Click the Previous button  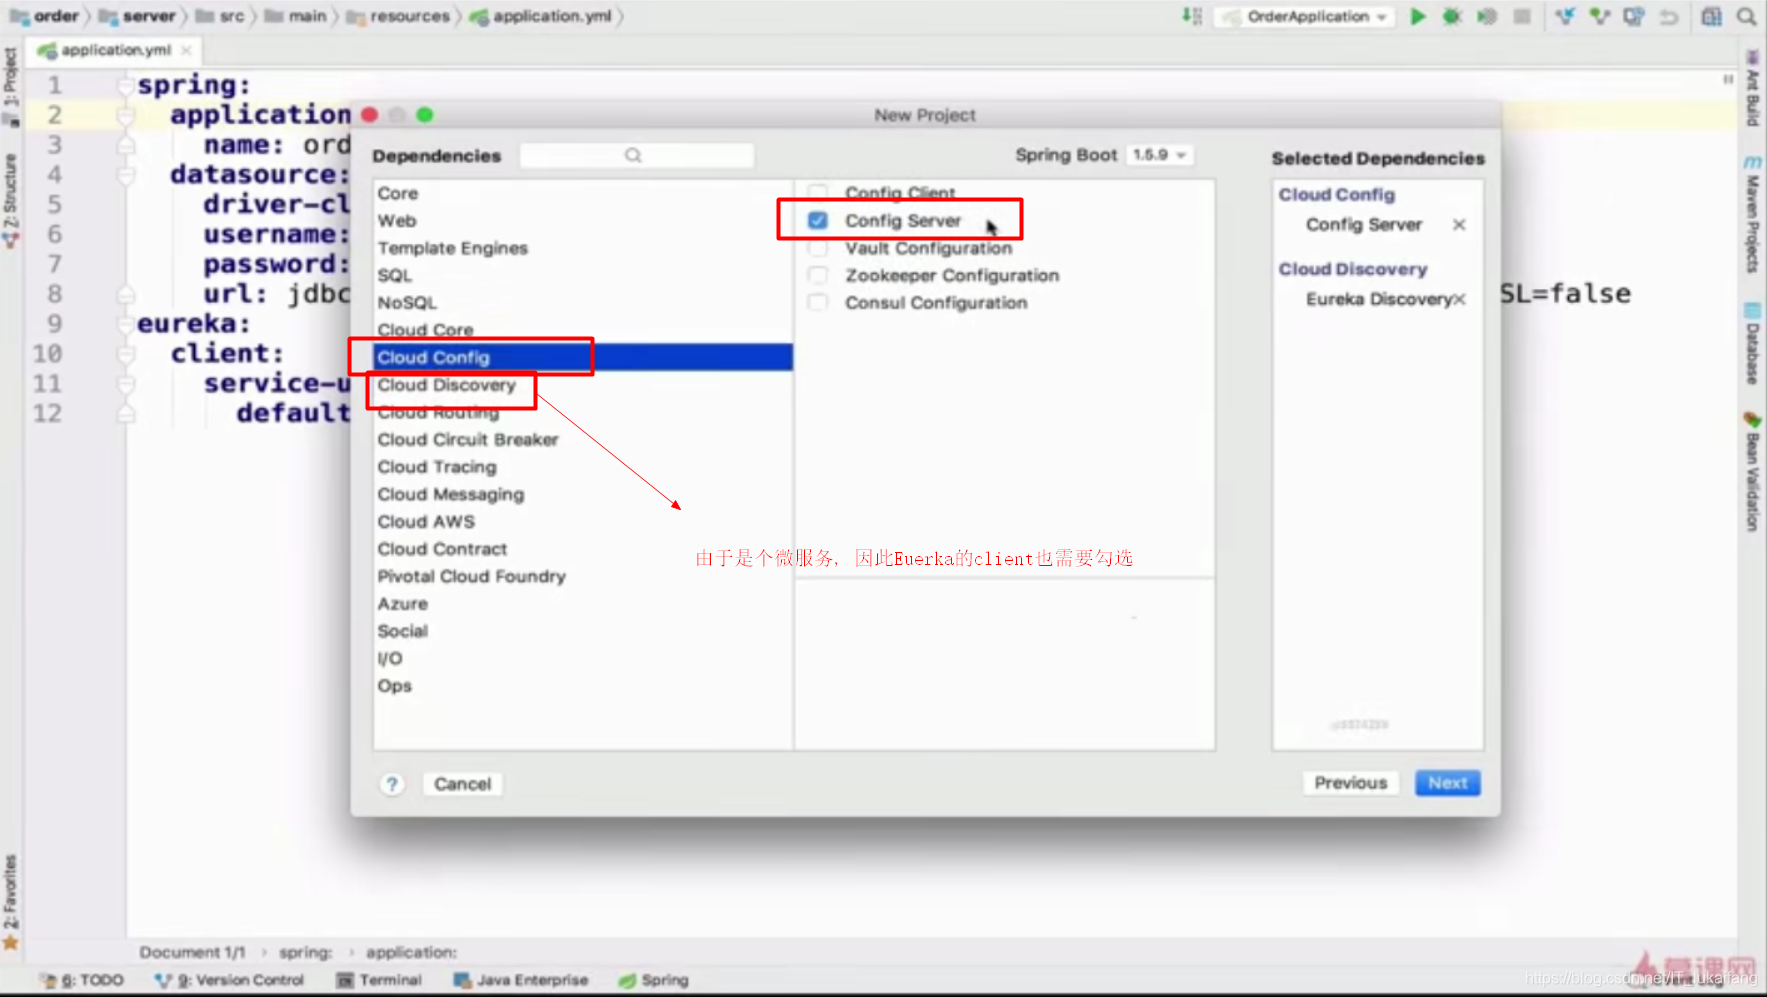[1350, 783]
